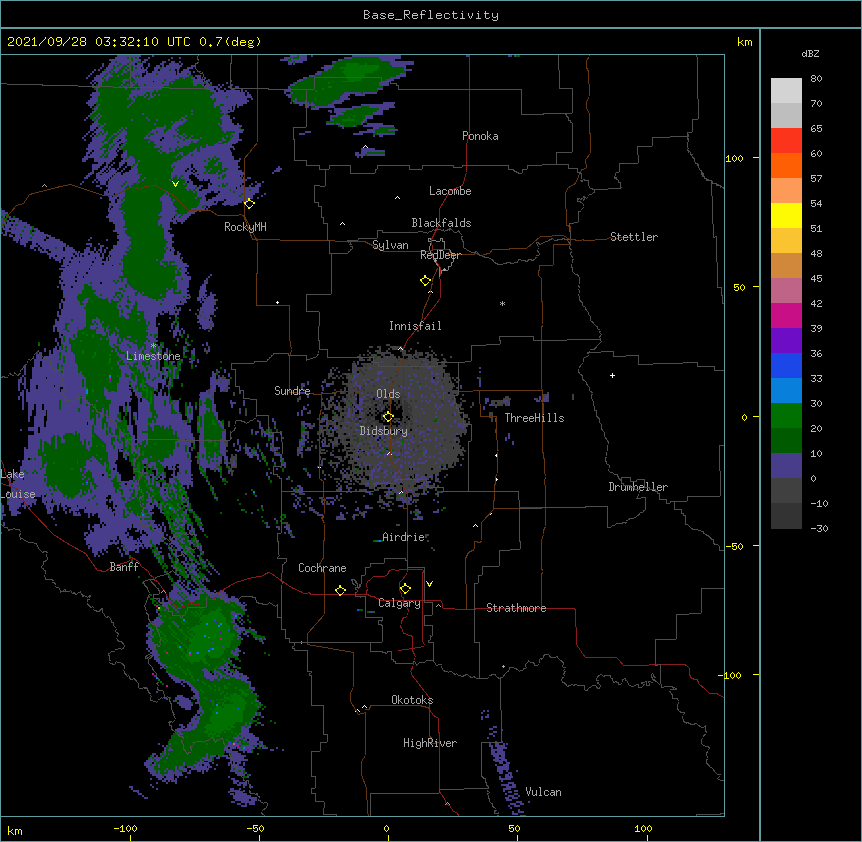This screenshot has height=842, width=862.
Task: Click the yellow V marker northwest of RockyMH
Action: click(x=175, y=184)
